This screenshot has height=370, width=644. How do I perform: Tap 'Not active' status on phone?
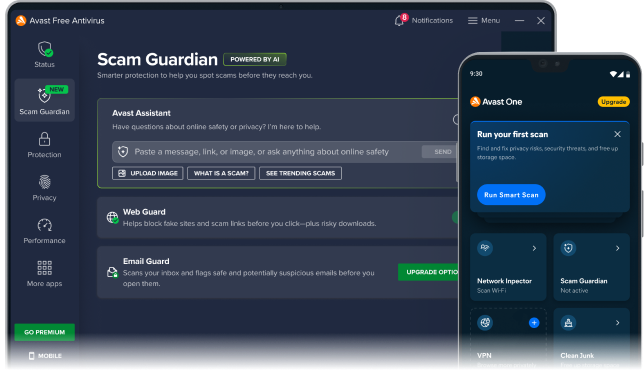[574, 290]
